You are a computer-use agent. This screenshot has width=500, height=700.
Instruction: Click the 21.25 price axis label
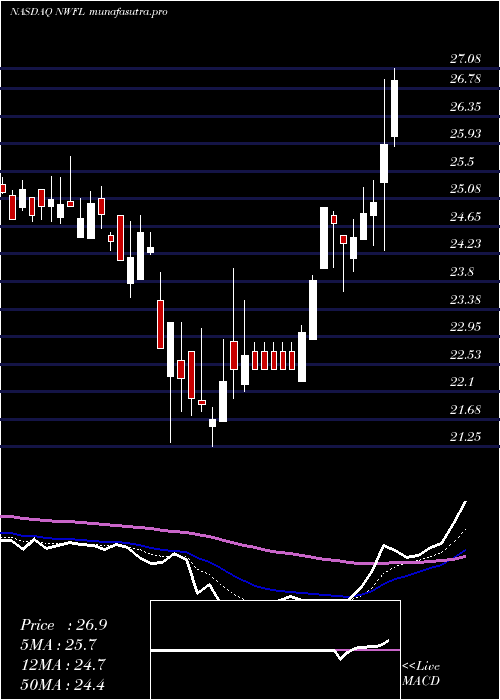(465, 437)
